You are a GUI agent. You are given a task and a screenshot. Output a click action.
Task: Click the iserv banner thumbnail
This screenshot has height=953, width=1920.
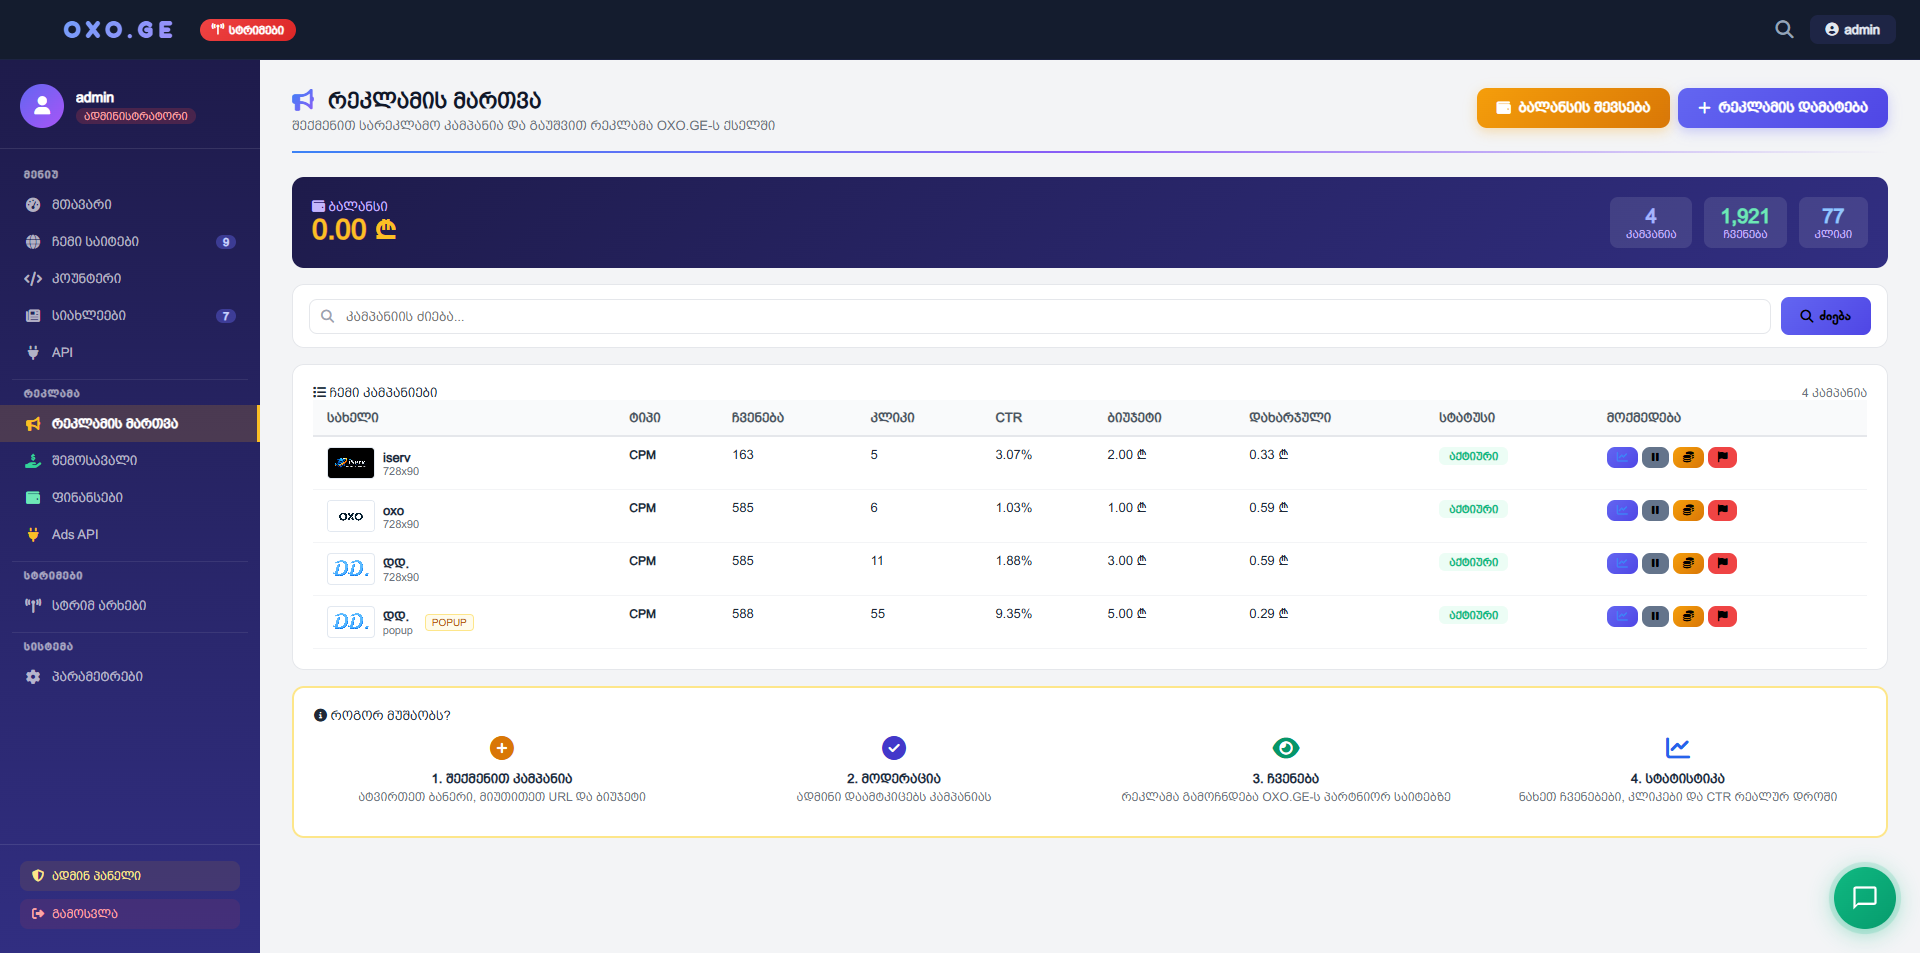coord(351,463)
